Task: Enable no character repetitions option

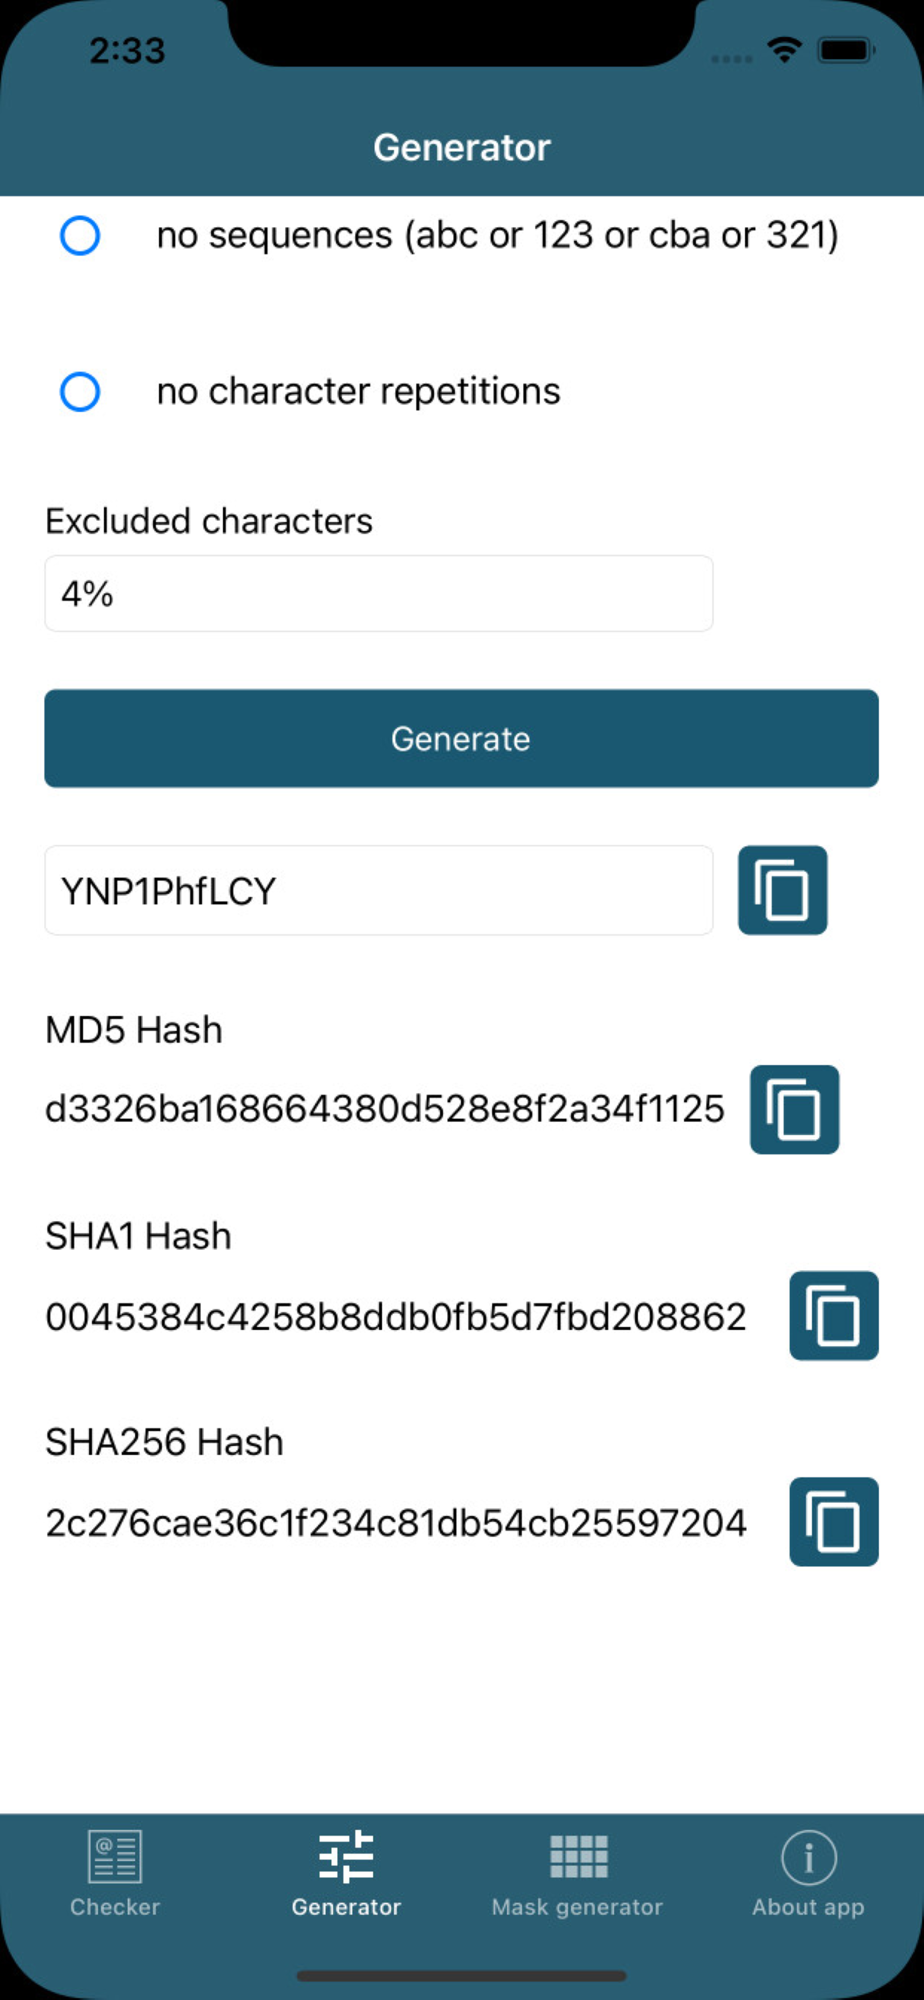Action: tap(80, 391)
